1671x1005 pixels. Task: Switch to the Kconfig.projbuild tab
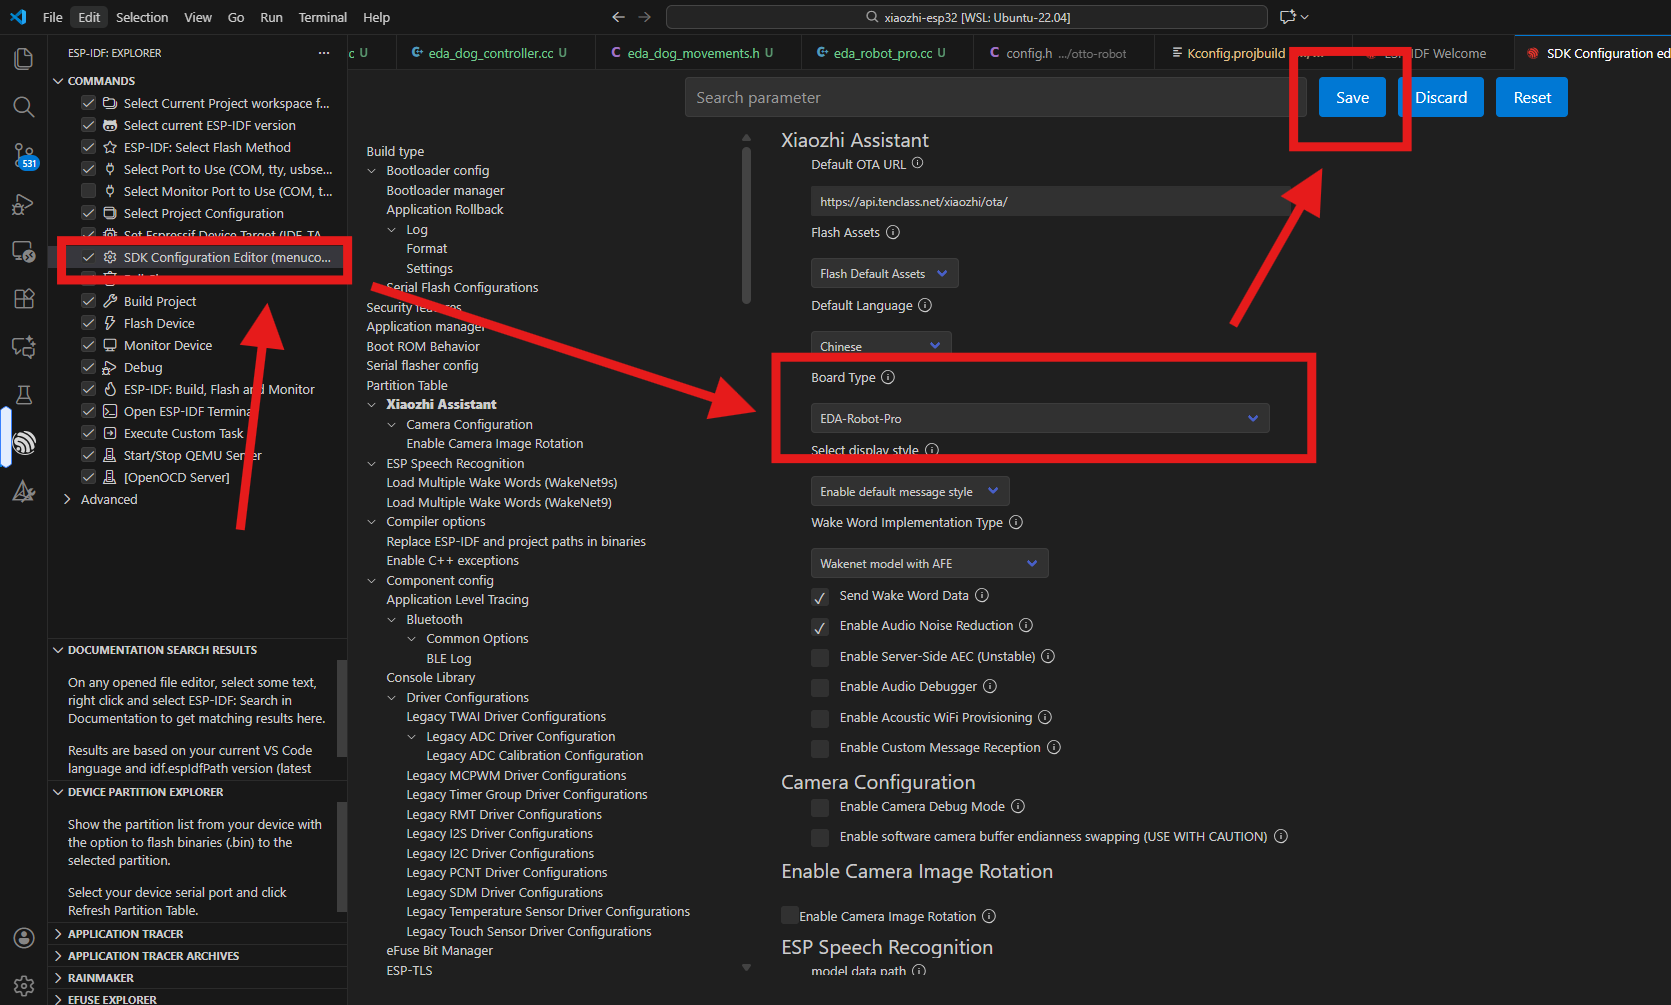pyautogui.click(x=1235, y=53)
